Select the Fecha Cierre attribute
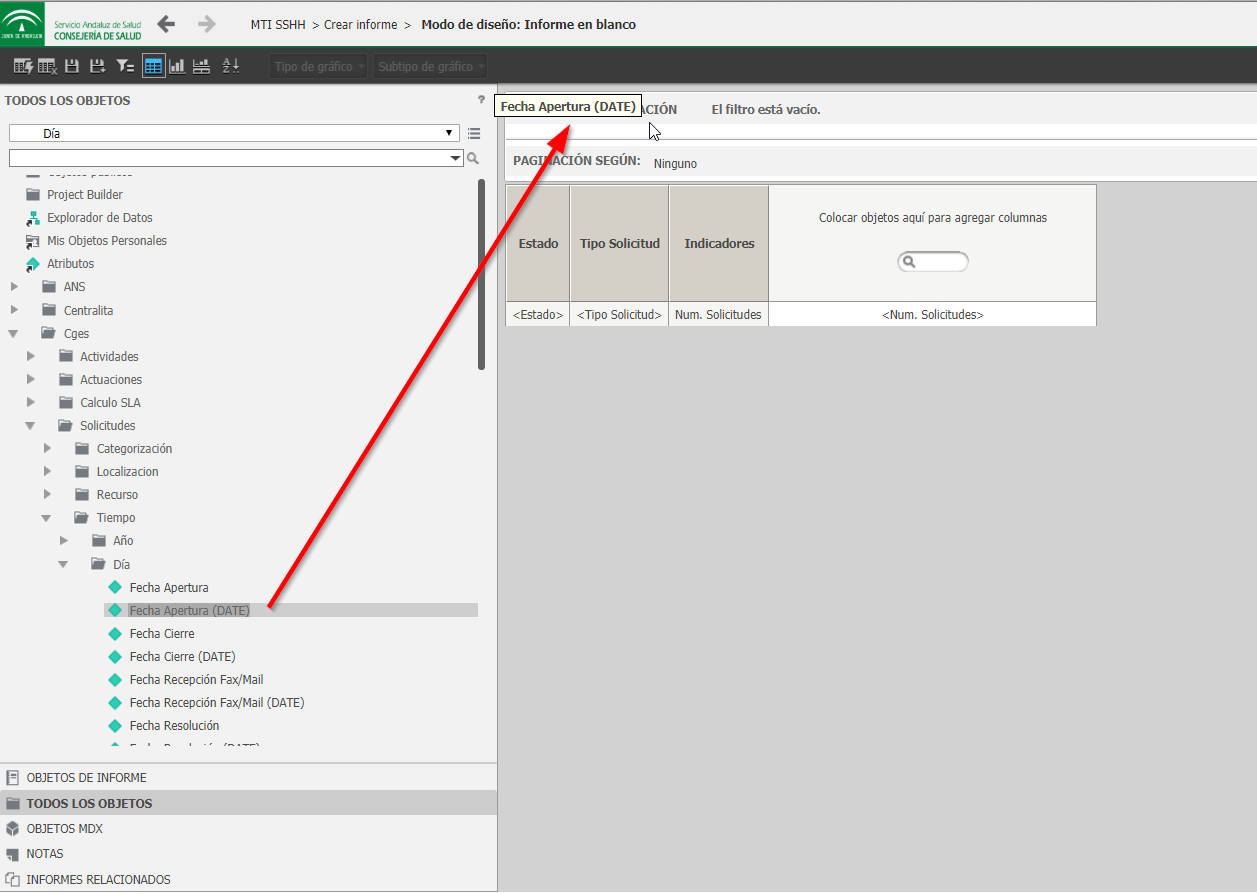The width and height of the screenshot is (1257, 894). click(x=162, y=634)
